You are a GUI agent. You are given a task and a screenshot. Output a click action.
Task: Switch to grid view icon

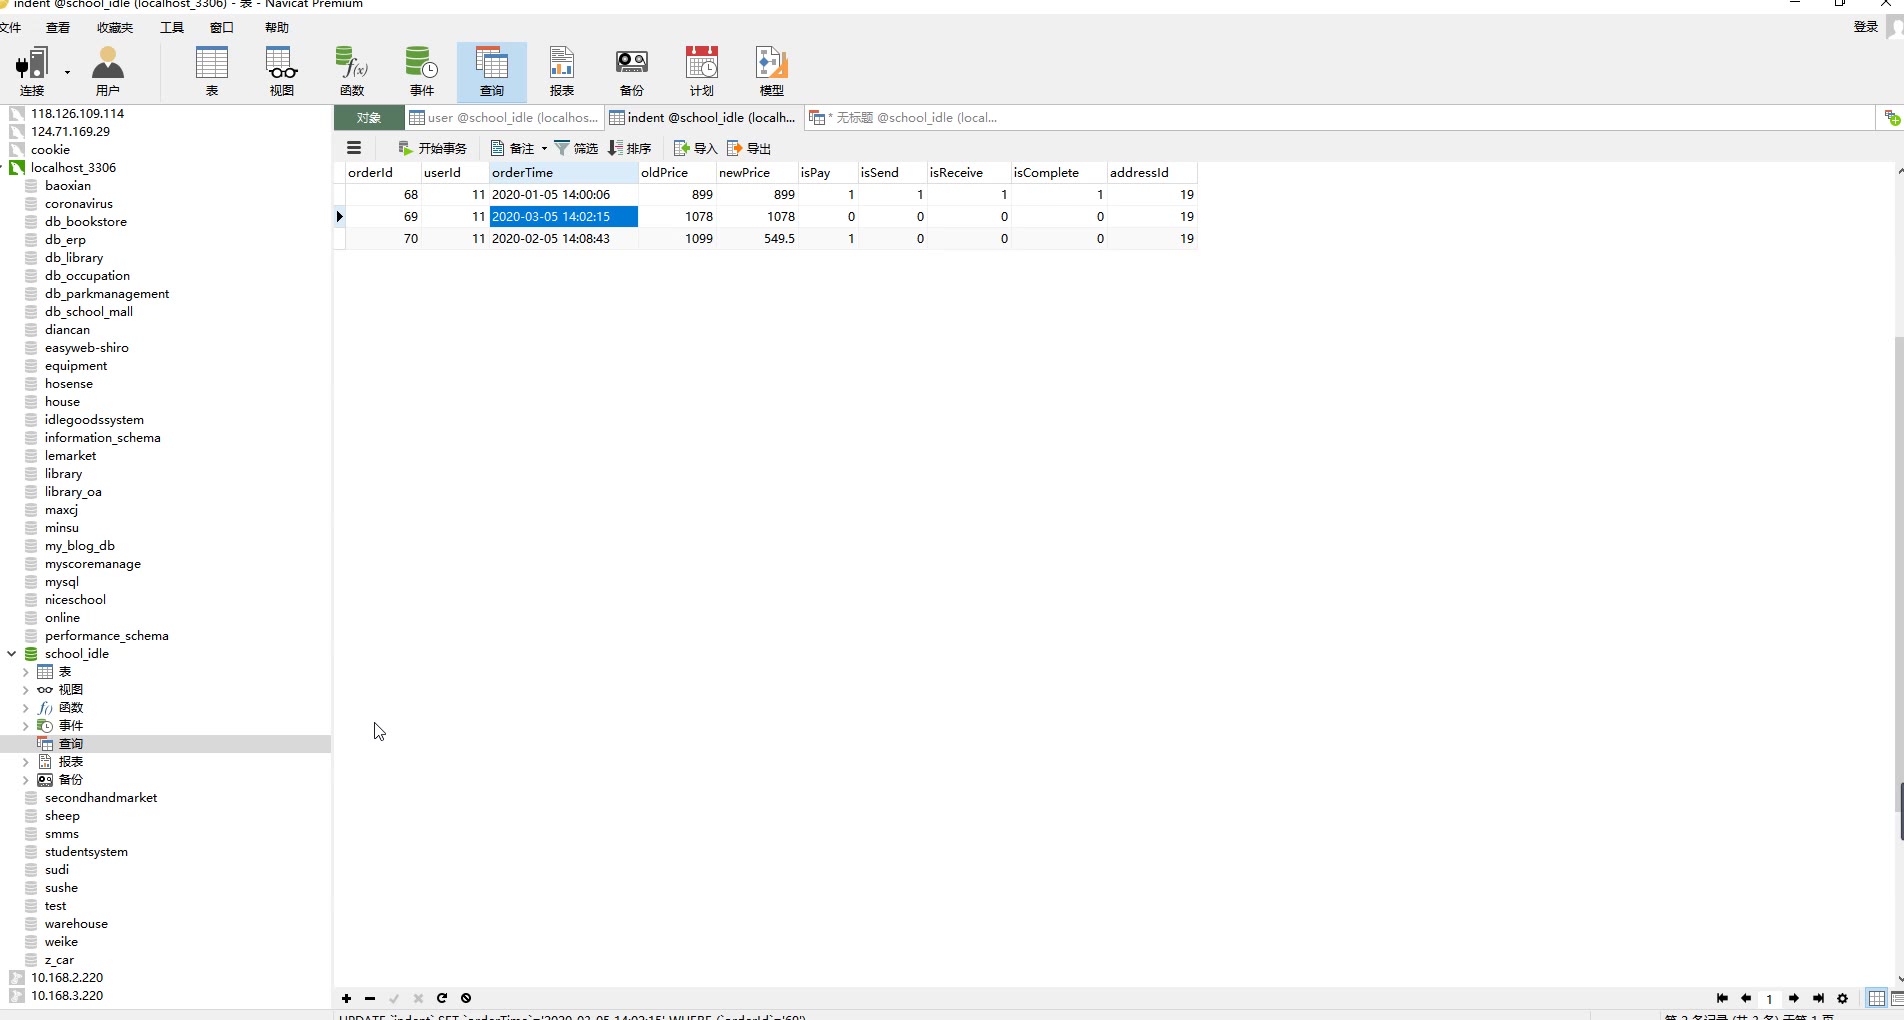(x=1877, y=998)
